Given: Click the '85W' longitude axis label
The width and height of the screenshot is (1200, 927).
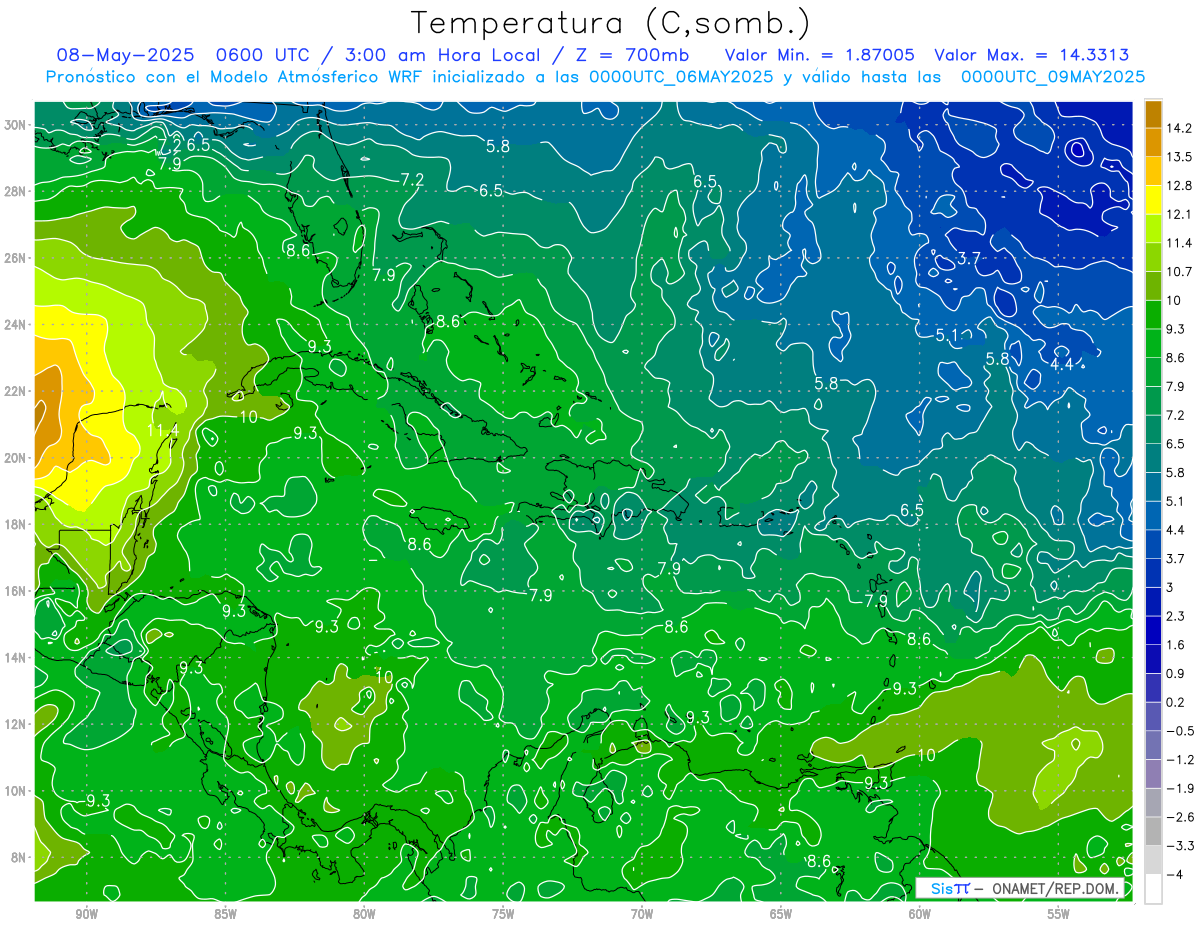Looking at the screenshot, I should point(225,914).
